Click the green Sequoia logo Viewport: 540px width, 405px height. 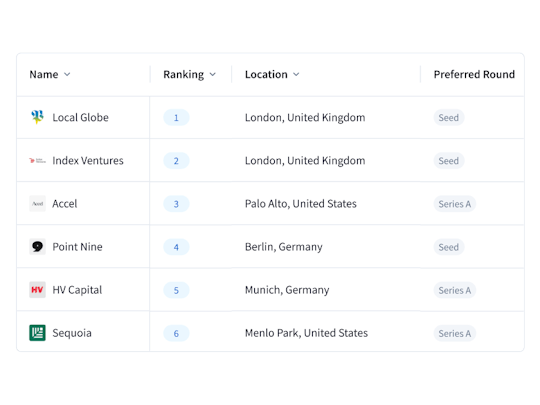click(x=37, y=333)
